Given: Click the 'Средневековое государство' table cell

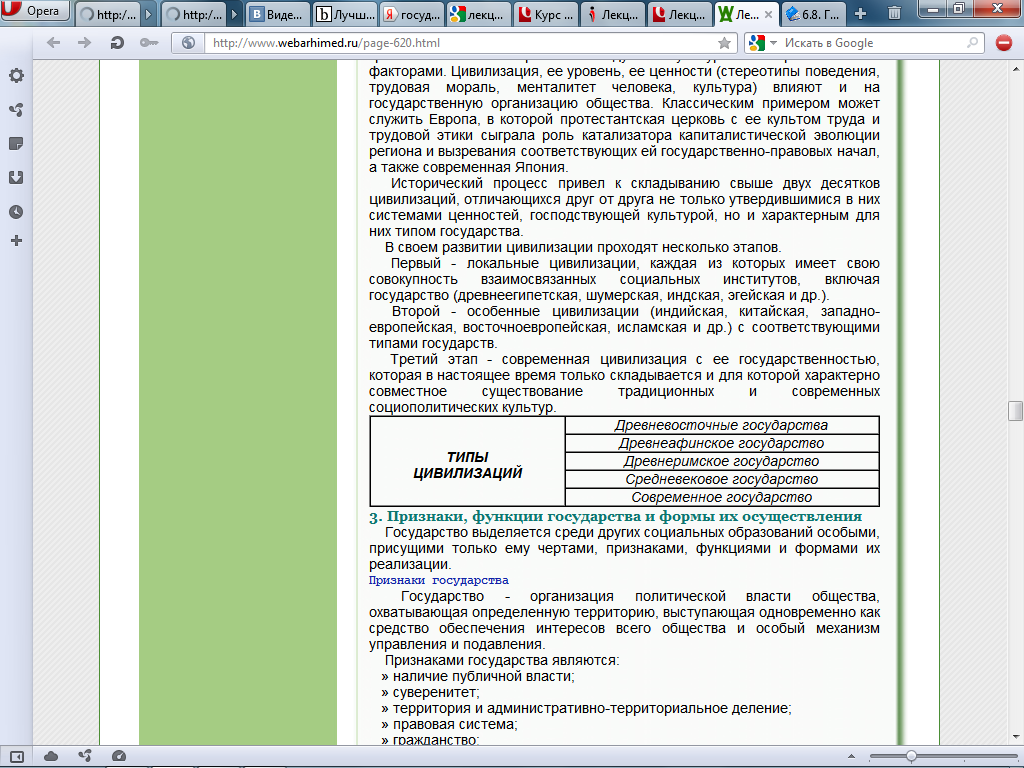Looking at the screenshot, I should click(722, 479).
